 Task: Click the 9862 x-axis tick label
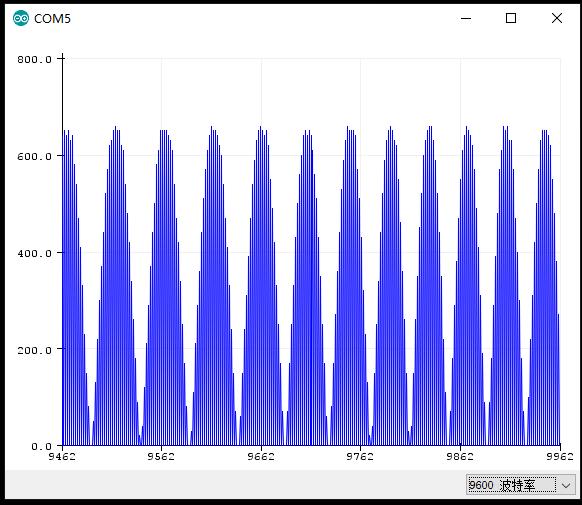coord(460,456)
